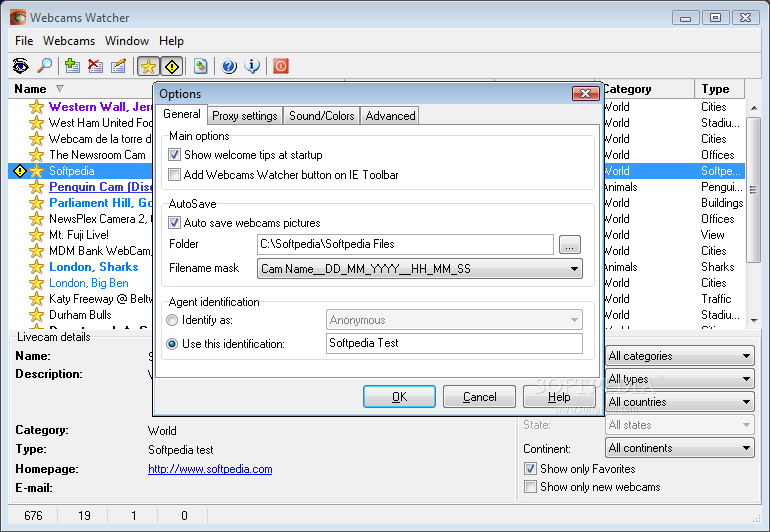Screen dimensions: 770x532
Task: Open the All states dropdown
Action: pyautogui.click(x=680, y=425)
